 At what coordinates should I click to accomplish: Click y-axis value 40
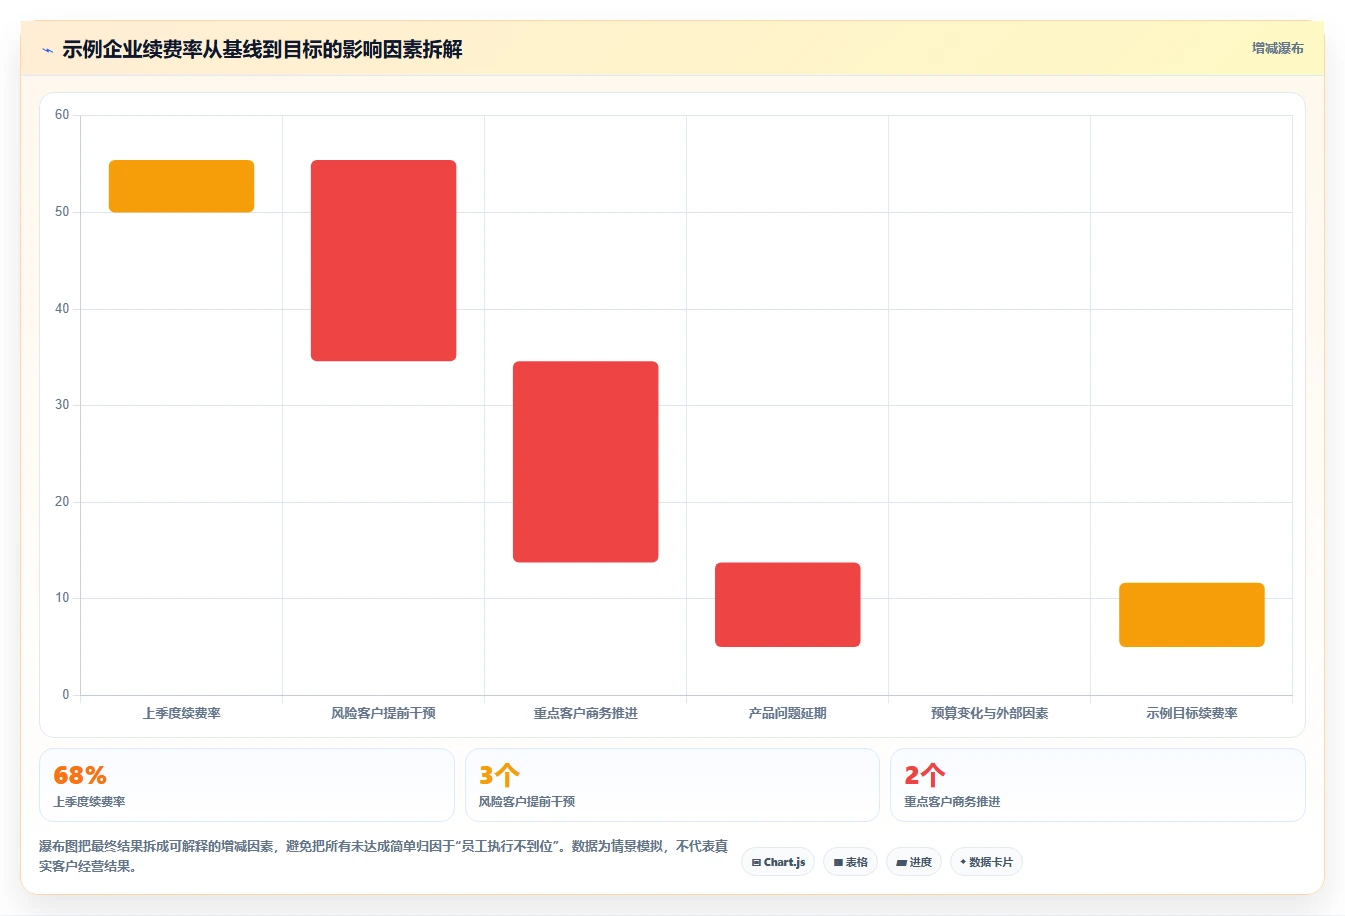pos(62,309)
